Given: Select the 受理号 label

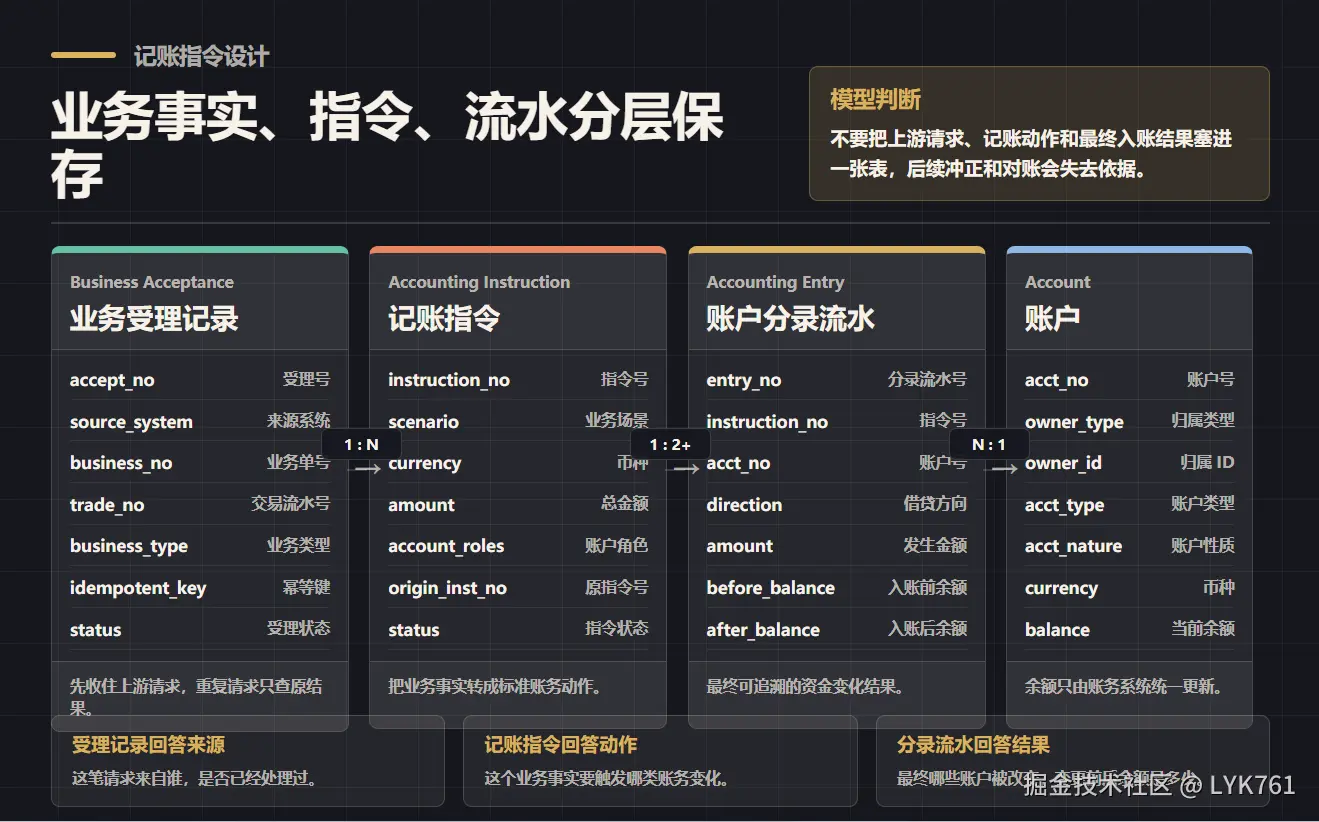Looking at the screenshot, I should coord(306,379).
